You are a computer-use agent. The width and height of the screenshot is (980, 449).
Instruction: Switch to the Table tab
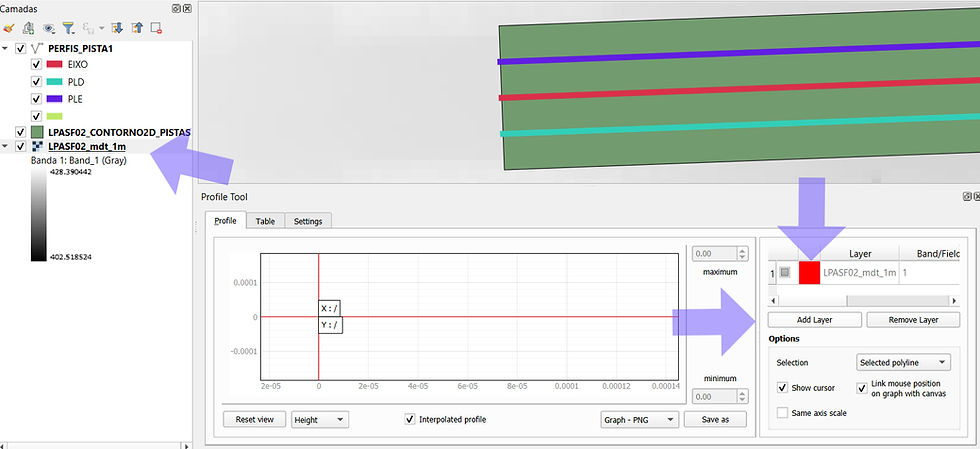click(266, 221)
